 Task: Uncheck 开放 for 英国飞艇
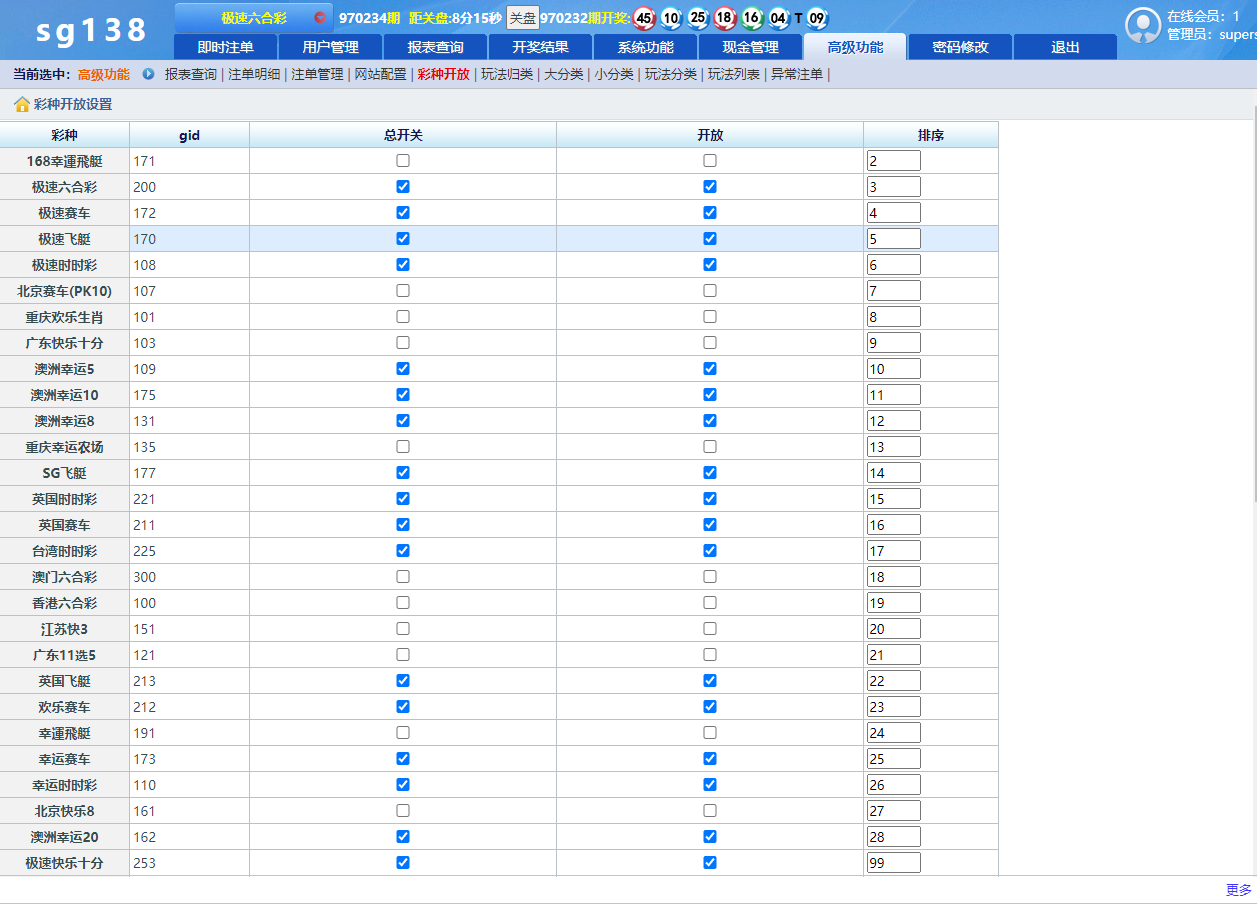click(710, 680)
